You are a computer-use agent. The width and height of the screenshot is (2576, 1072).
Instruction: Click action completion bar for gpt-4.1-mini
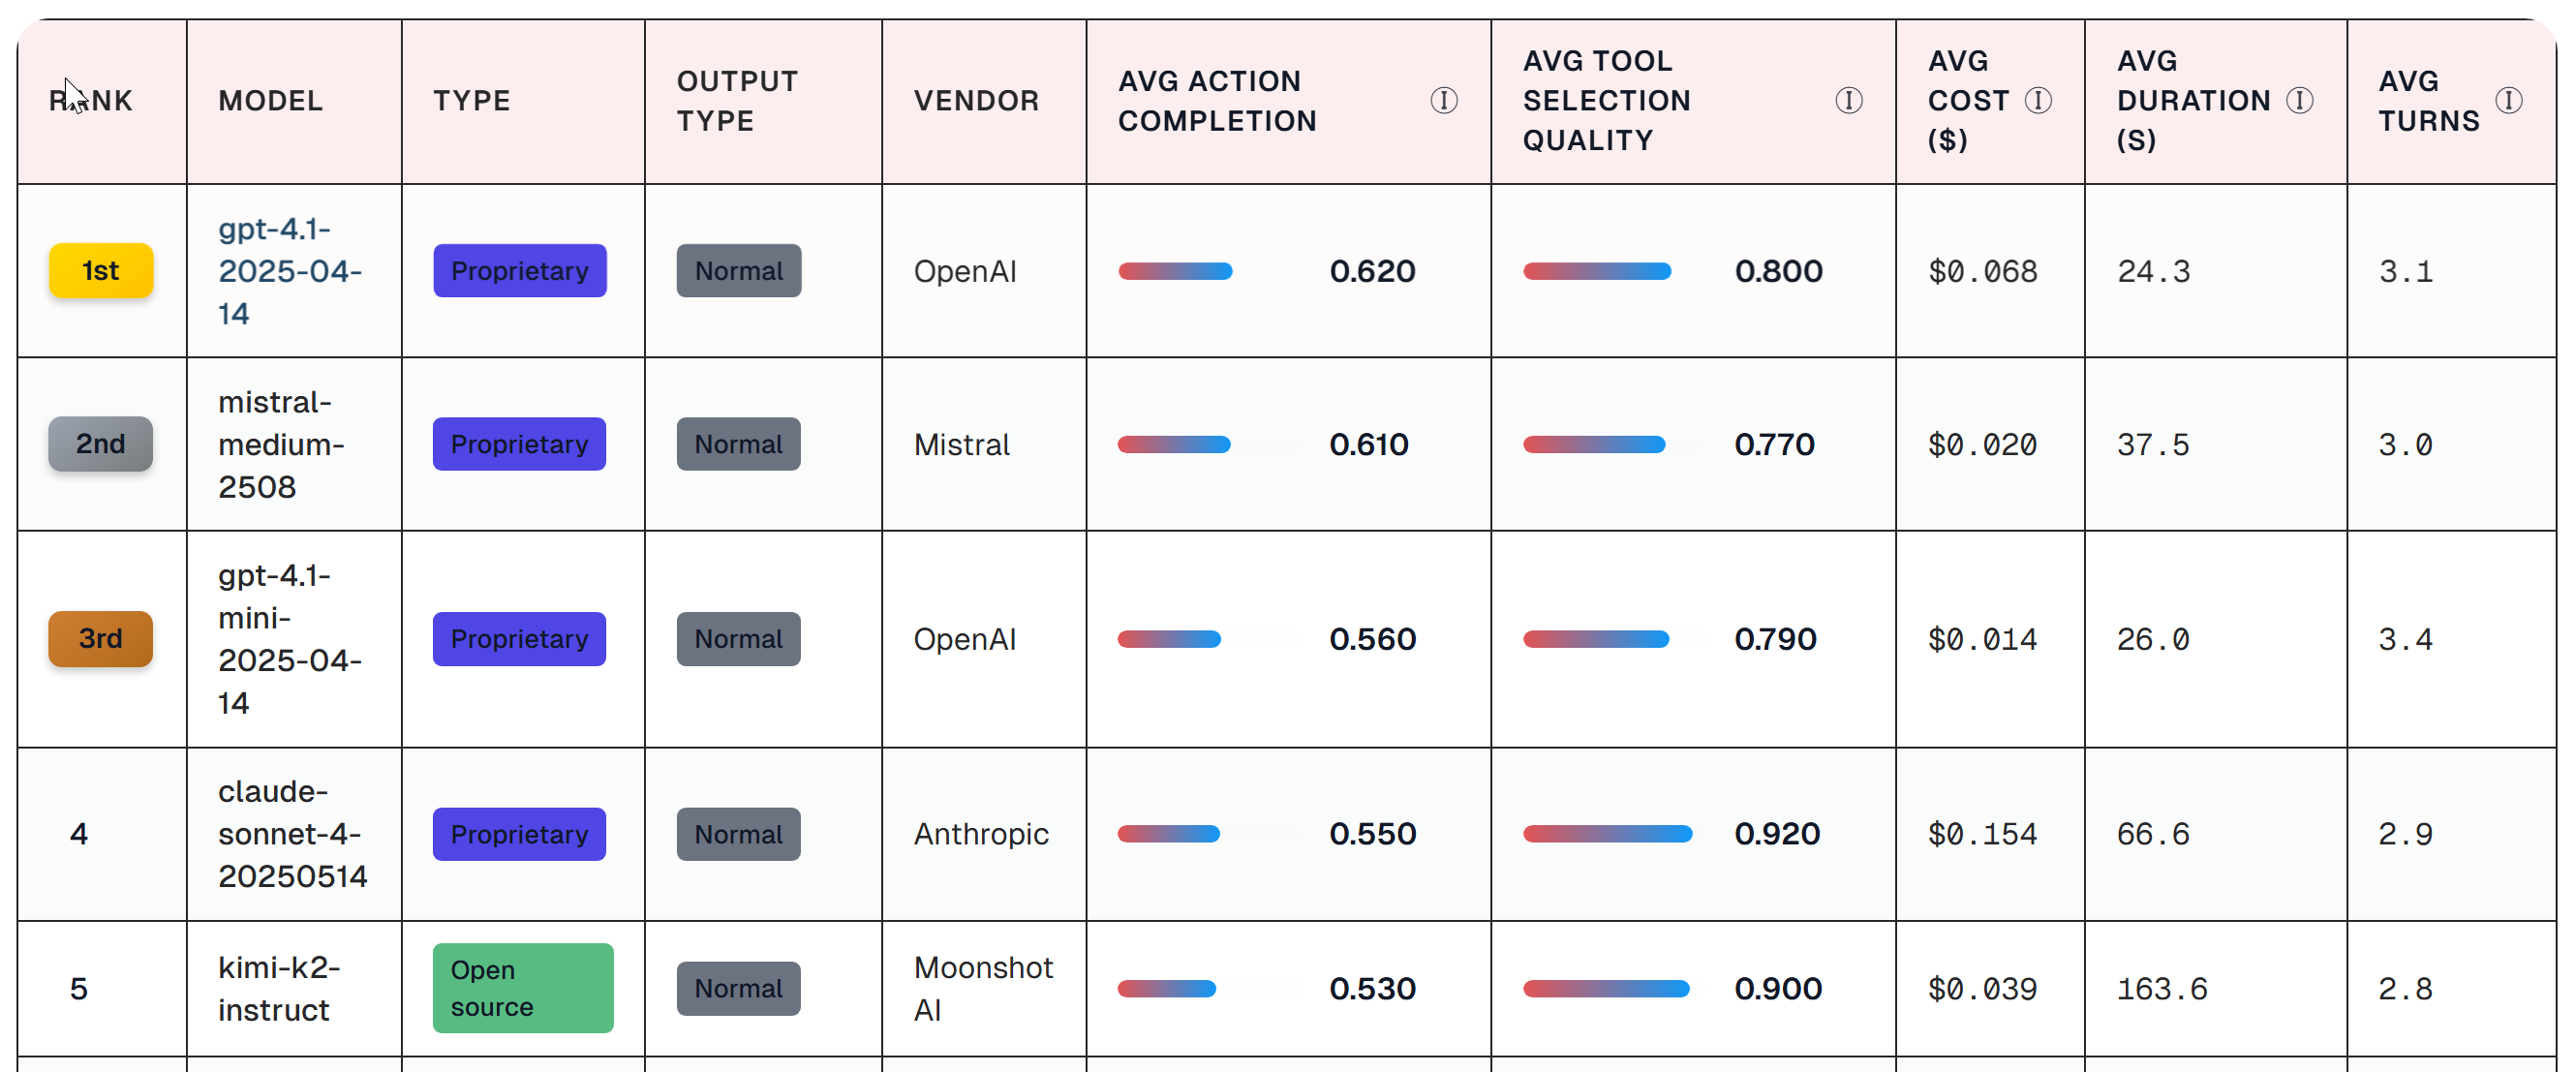pyautogui.click(x=1169, y=639)
